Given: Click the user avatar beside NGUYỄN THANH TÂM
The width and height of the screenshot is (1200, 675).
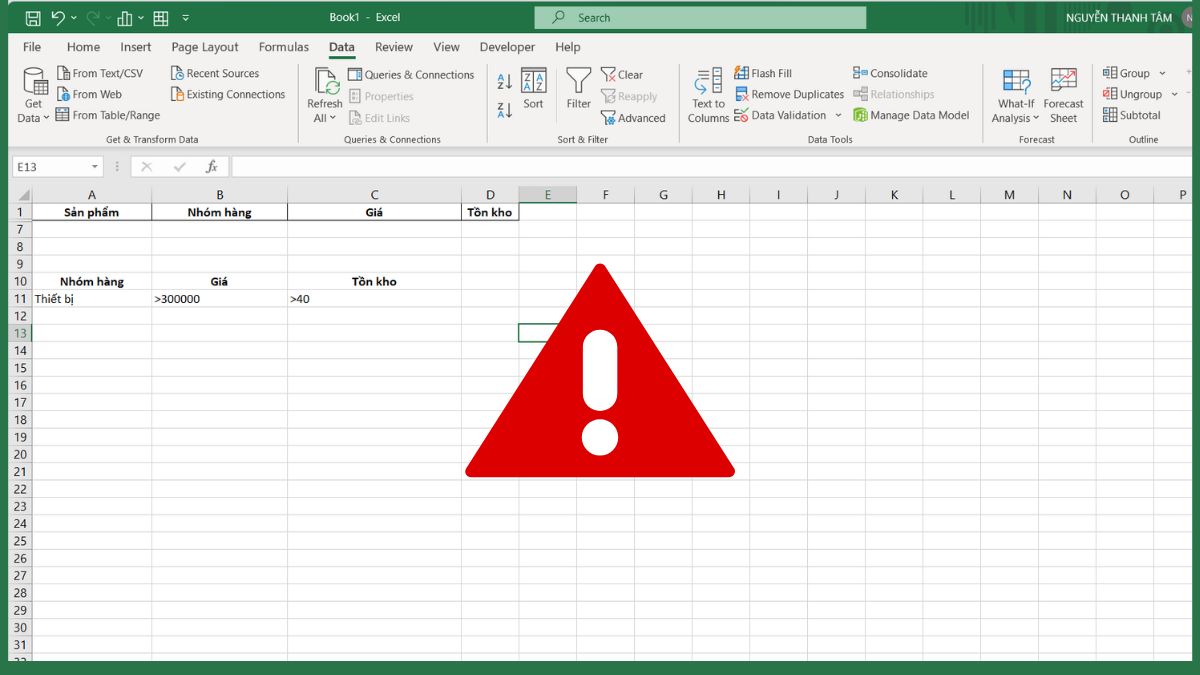Looking at the screenshot, I should 1188,18.
